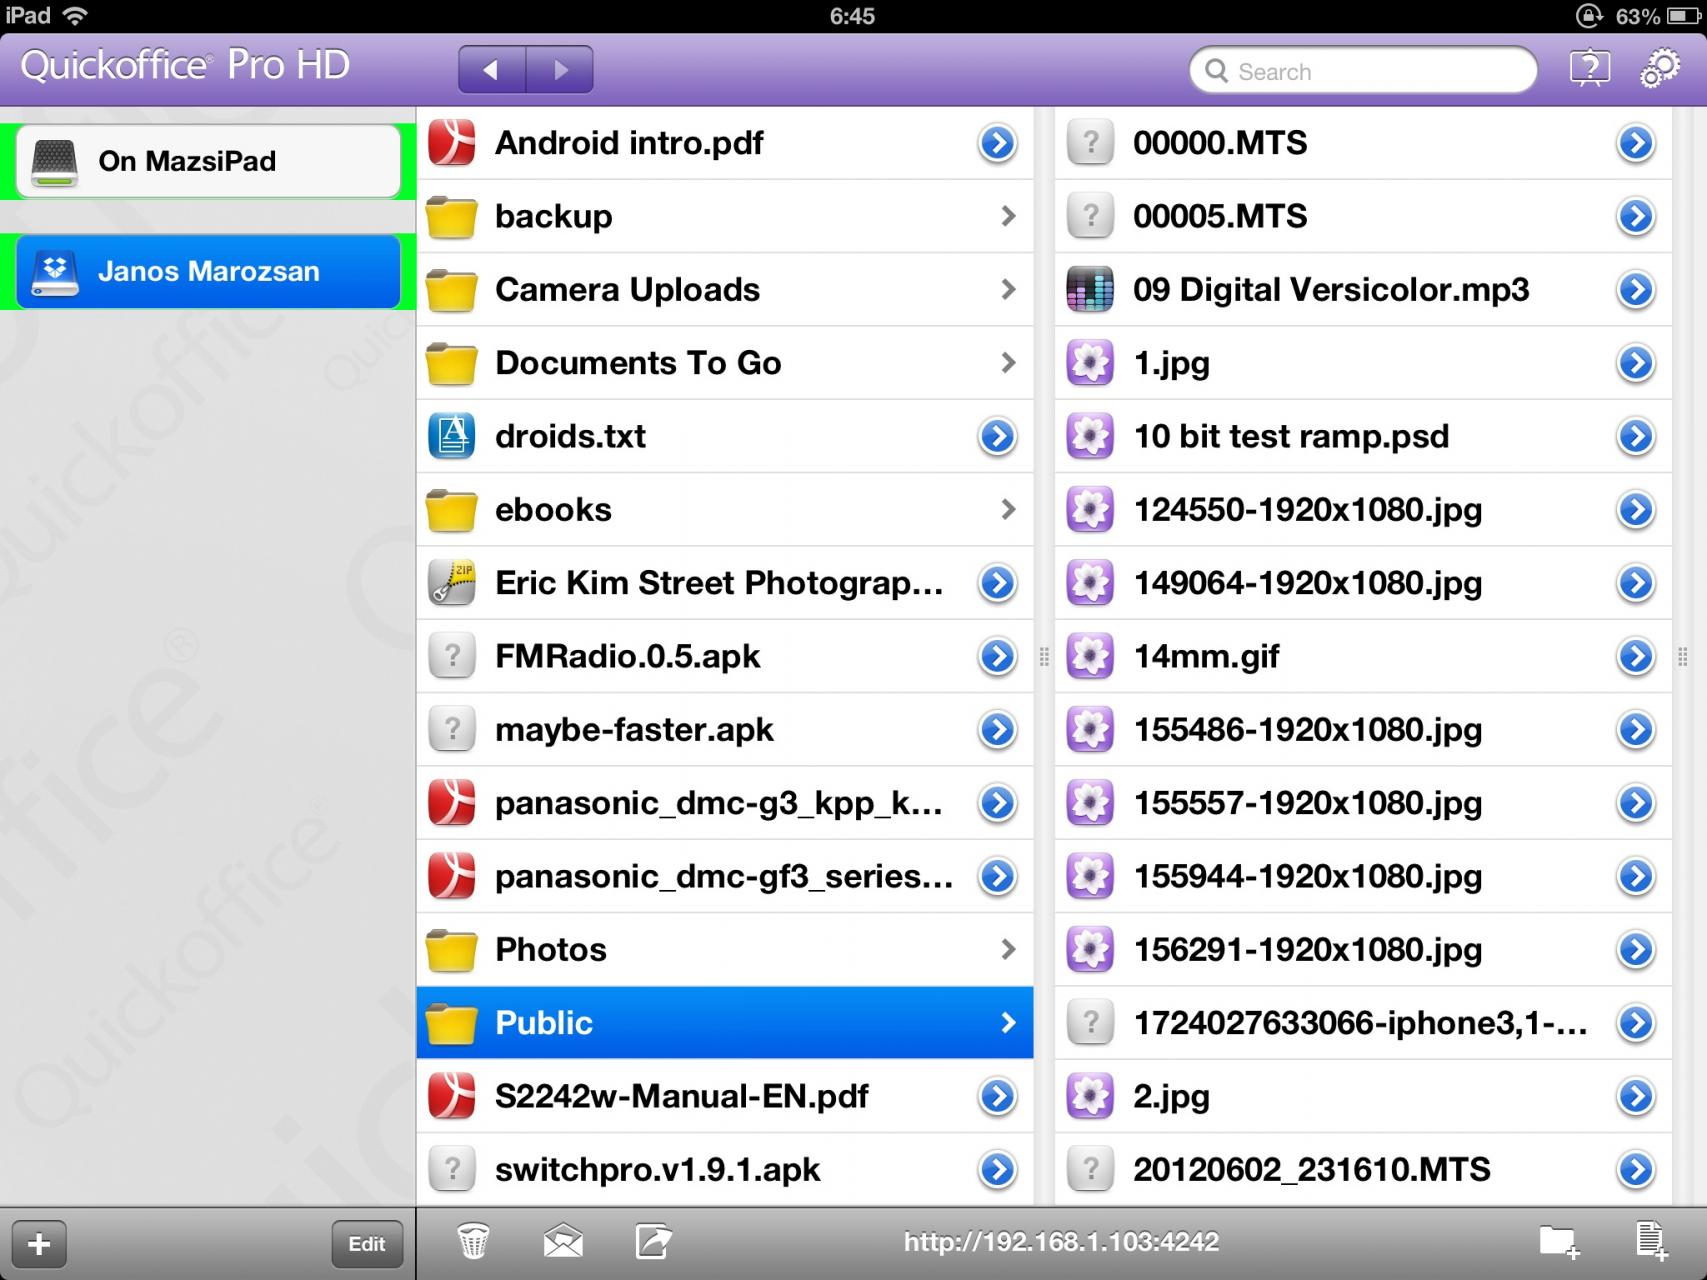Open panasonic_dmc-gf3_series… PDF file

pos(725,876)
